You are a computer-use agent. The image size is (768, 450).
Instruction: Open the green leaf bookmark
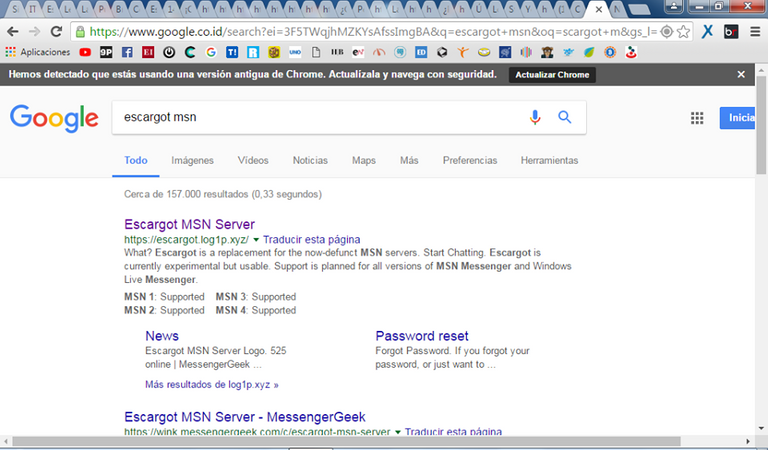pos(589,52)
